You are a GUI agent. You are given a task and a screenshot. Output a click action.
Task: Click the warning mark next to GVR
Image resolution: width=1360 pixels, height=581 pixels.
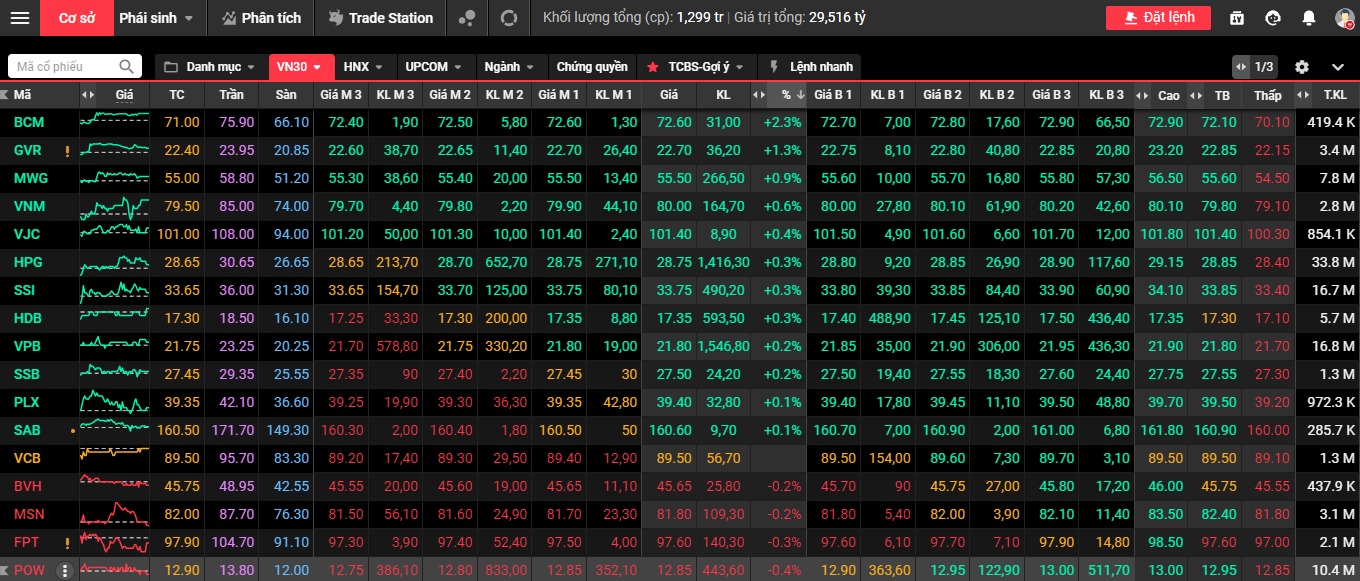pyautogui.click(x=67, y=151)
